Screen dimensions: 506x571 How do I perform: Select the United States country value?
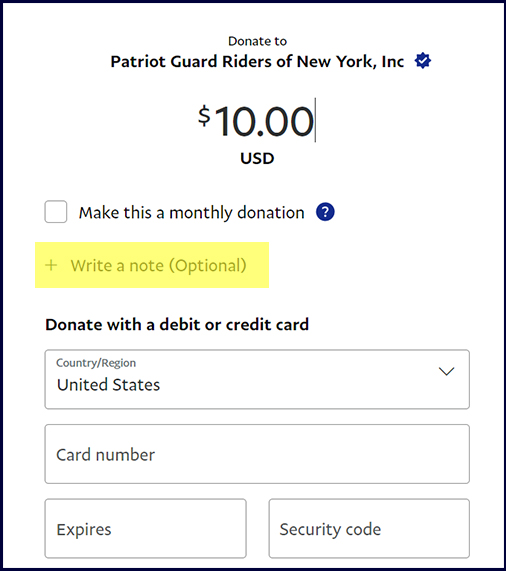pyautogui.click(x=108, y=385)
